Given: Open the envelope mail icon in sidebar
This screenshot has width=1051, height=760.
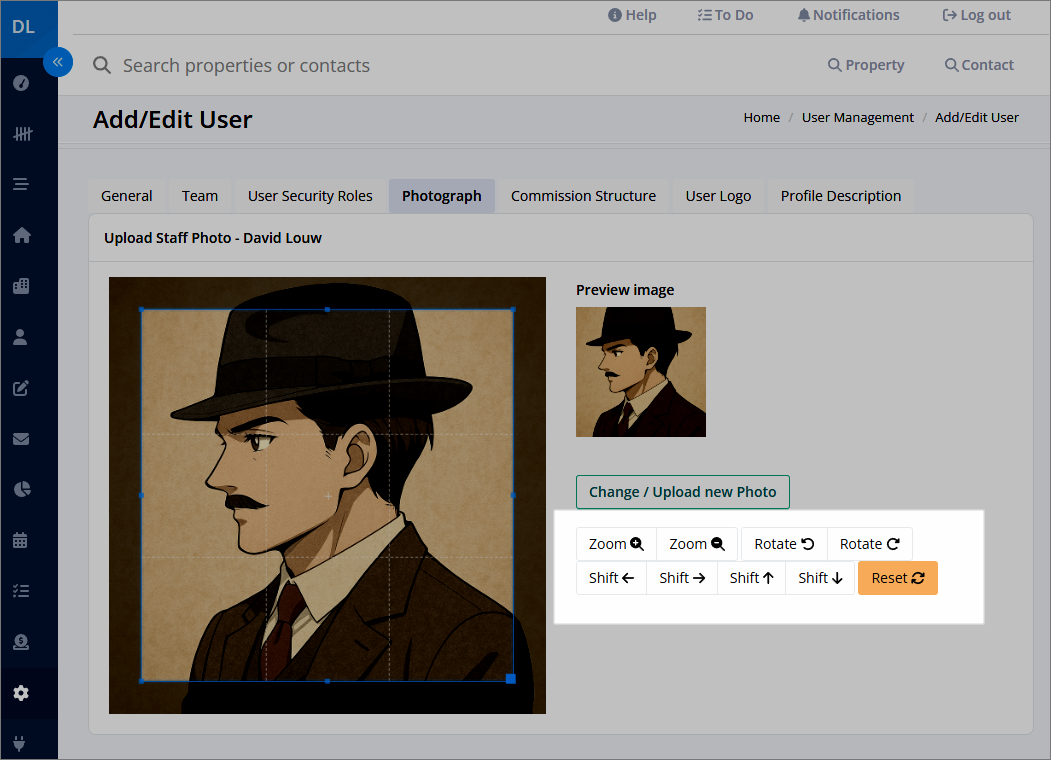Looking at the screenshot, I should tap(21, 439).
